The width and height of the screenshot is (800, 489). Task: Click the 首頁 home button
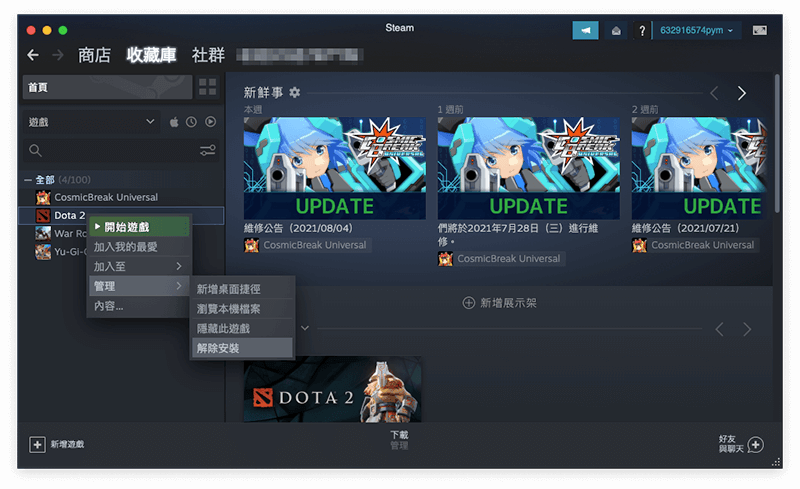click(107, 87)
